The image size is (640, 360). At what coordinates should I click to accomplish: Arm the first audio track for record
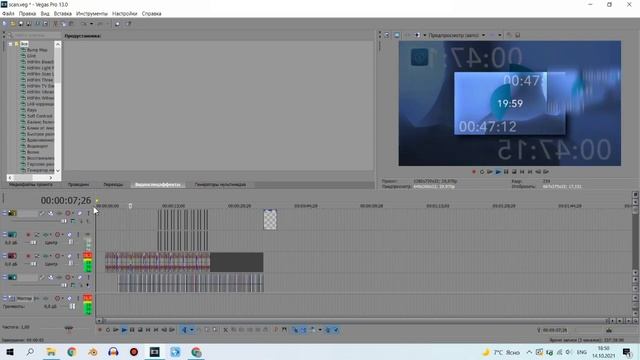click(28, 235)
